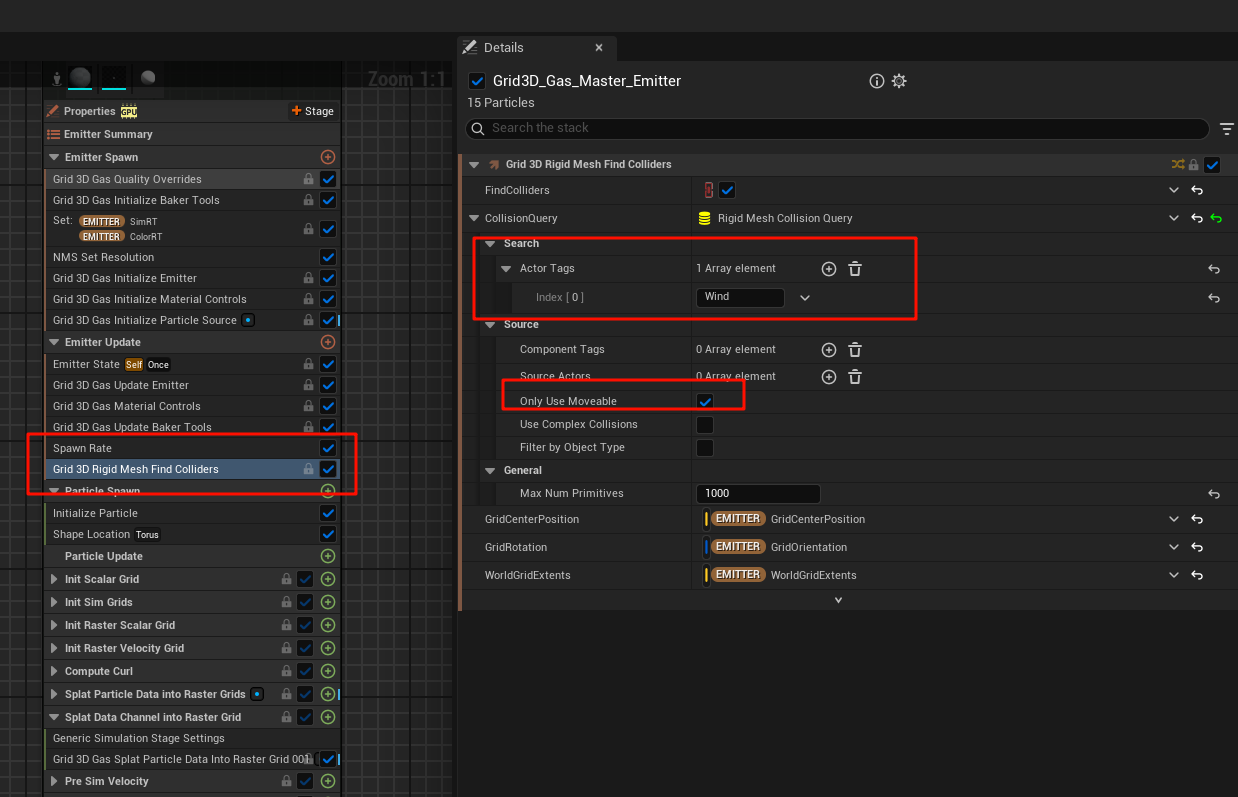Viewport: 1238px width, 797px height.
Task: Uncheck Only Use Moveable
Action: coord(705,401)
